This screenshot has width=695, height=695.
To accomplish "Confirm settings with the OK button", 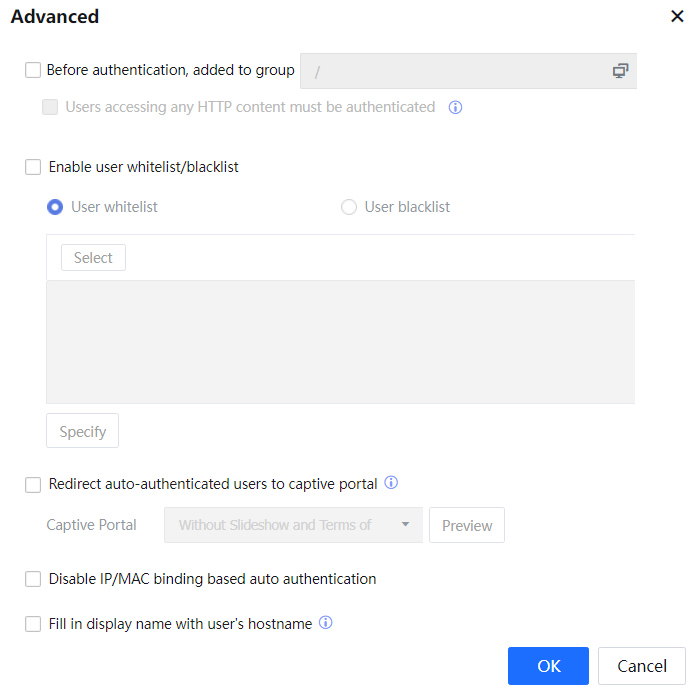I will coord(548,666).
